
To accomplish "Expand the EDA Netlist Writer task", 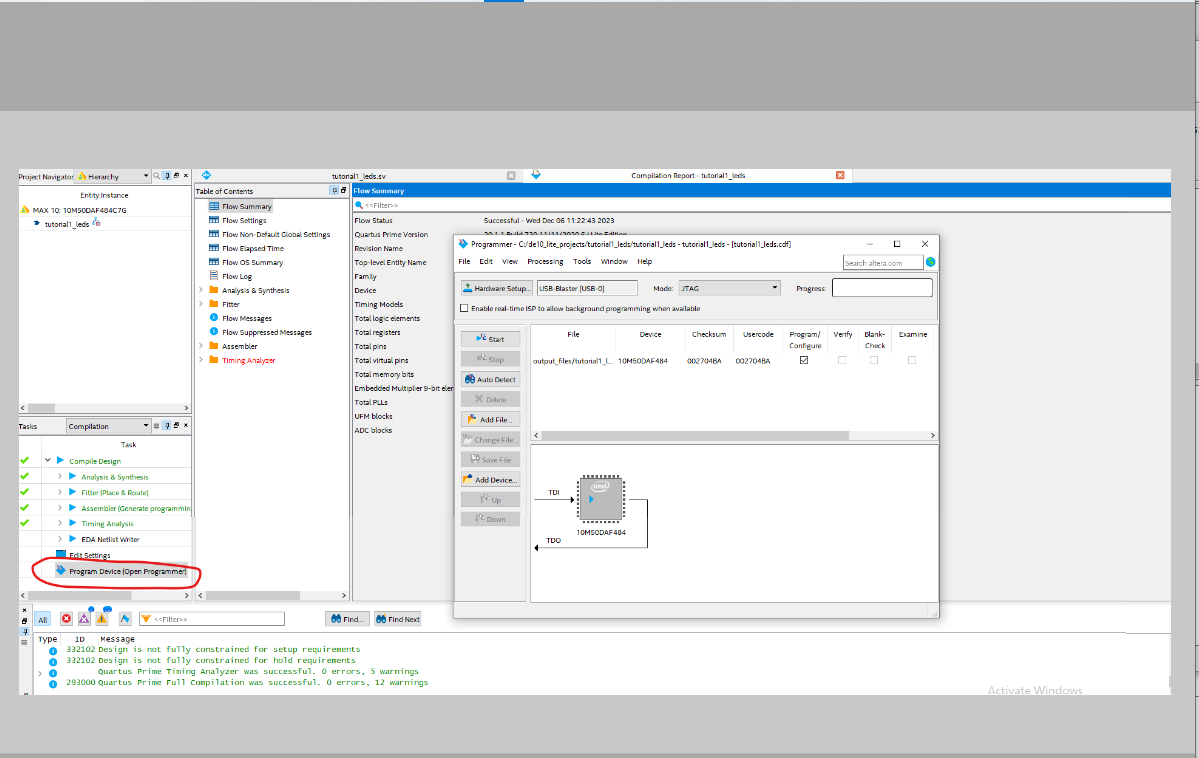I will coord(60,539).
